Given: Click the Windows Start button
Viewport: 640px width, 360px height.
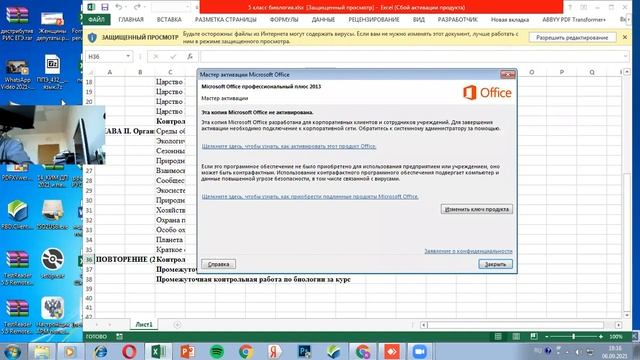Looking at the screenshot, I should 12,351.
